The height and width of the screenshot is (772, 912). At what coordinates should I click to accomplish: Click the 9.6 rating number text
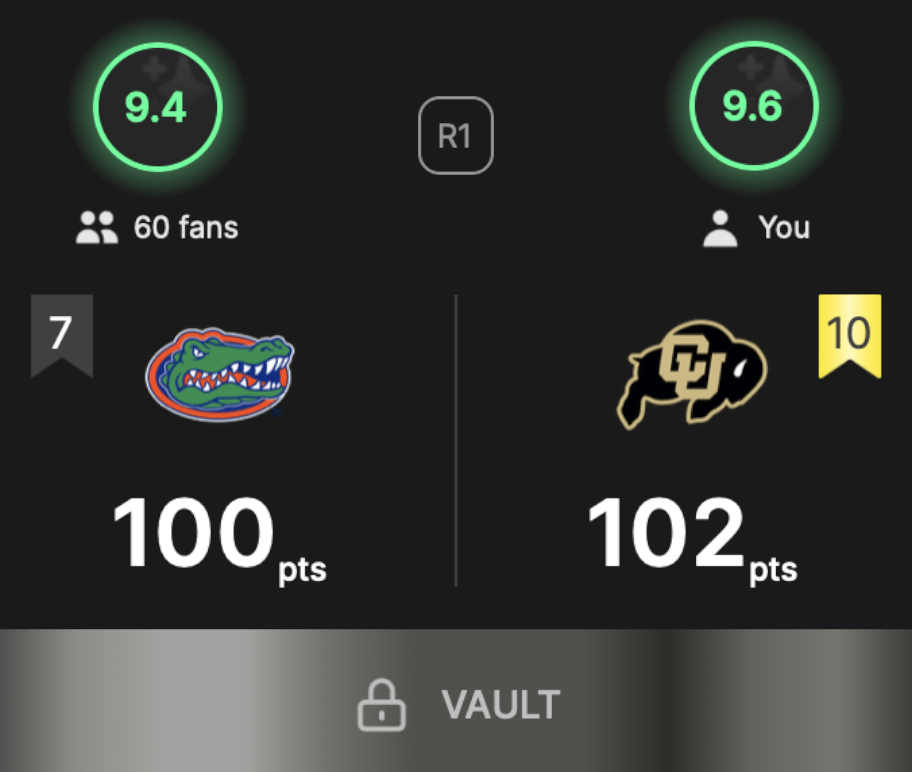coord(752,106)
